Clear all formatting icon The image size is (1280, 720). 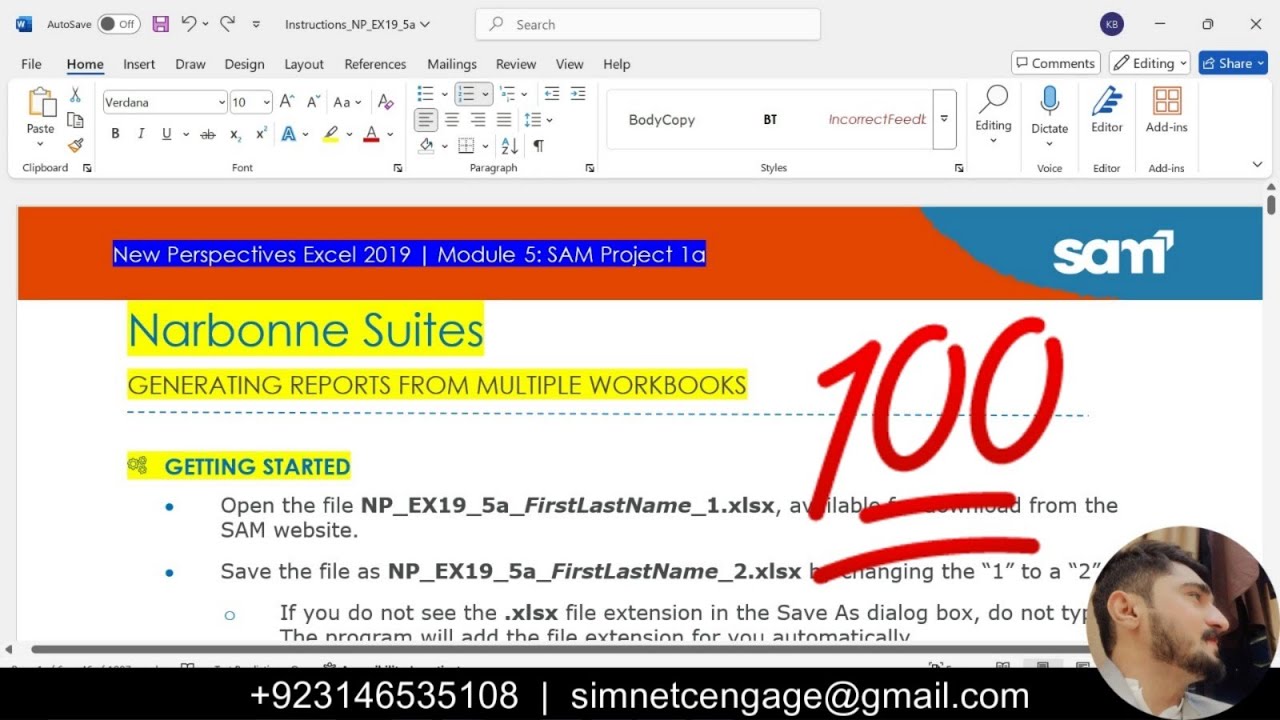(x=385, y=102)
